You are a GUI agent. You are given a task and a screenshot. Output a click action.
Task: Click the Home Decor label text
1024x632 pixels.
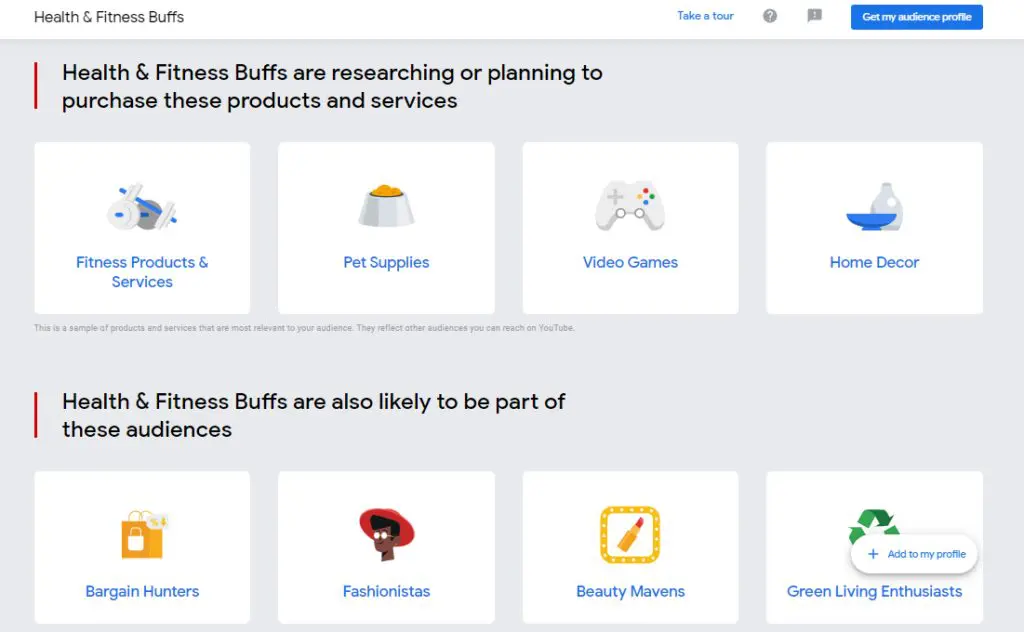point(874,262)
